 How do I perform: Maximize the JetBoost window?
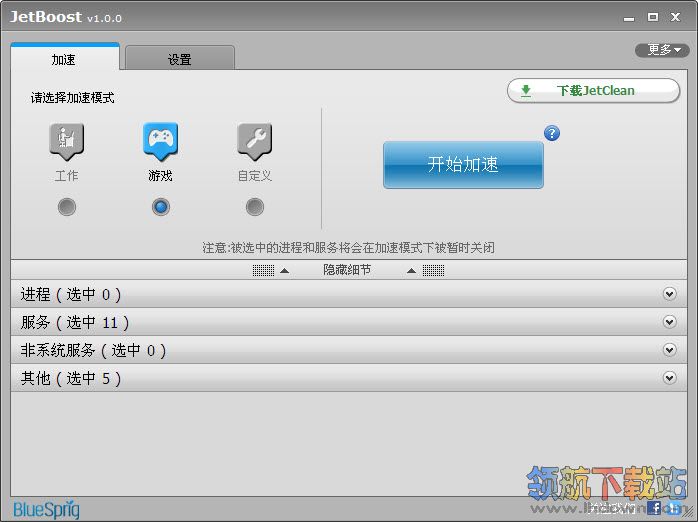pyautogui.click(x=653, y=17)
